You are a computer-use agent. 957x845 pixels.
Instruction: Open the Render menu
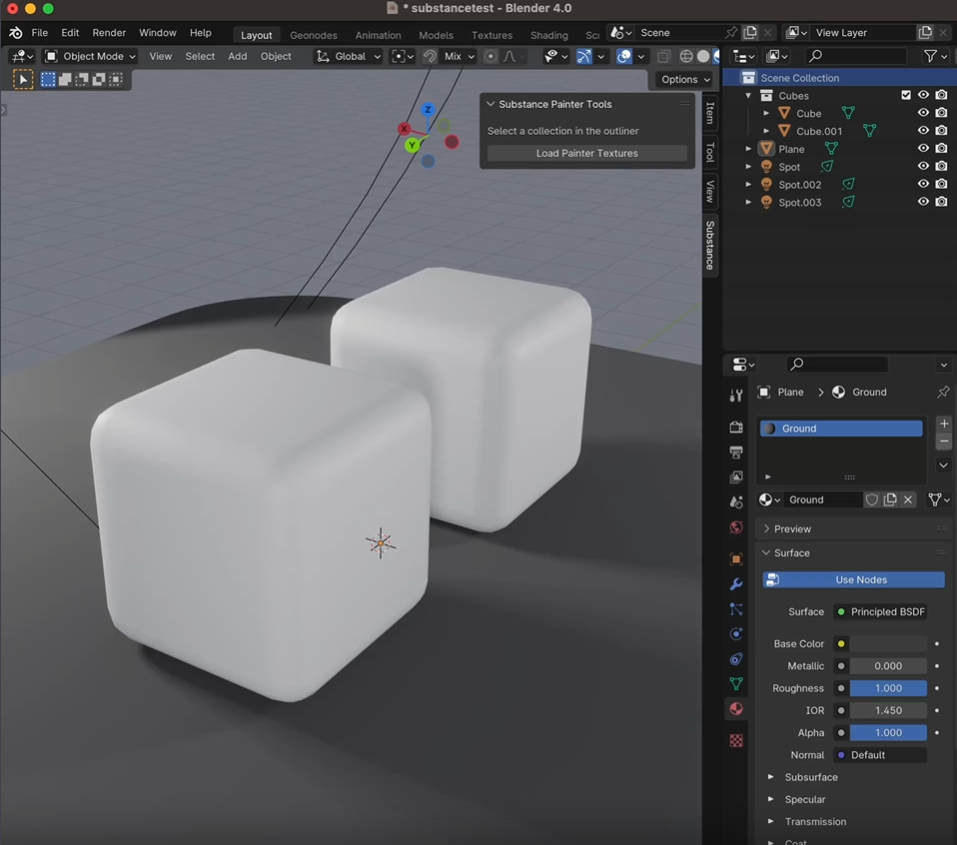(x=109, y=32)
